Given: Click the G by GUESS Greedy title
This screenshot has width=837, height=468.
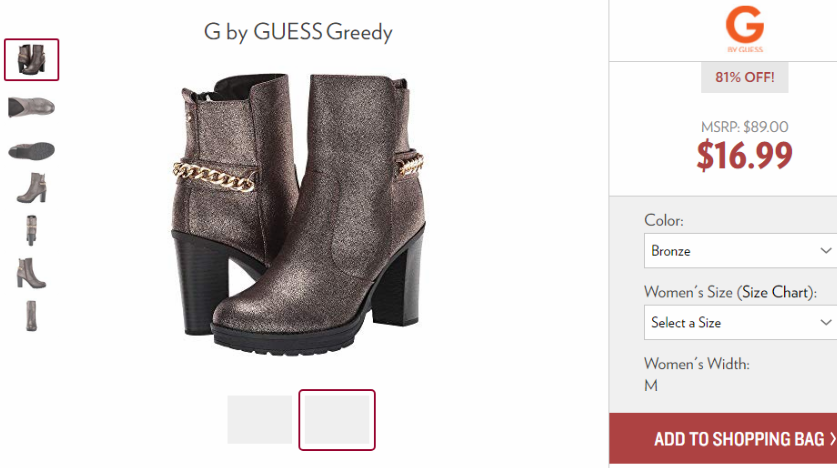Looking at the screenshot, I should 298,32.
